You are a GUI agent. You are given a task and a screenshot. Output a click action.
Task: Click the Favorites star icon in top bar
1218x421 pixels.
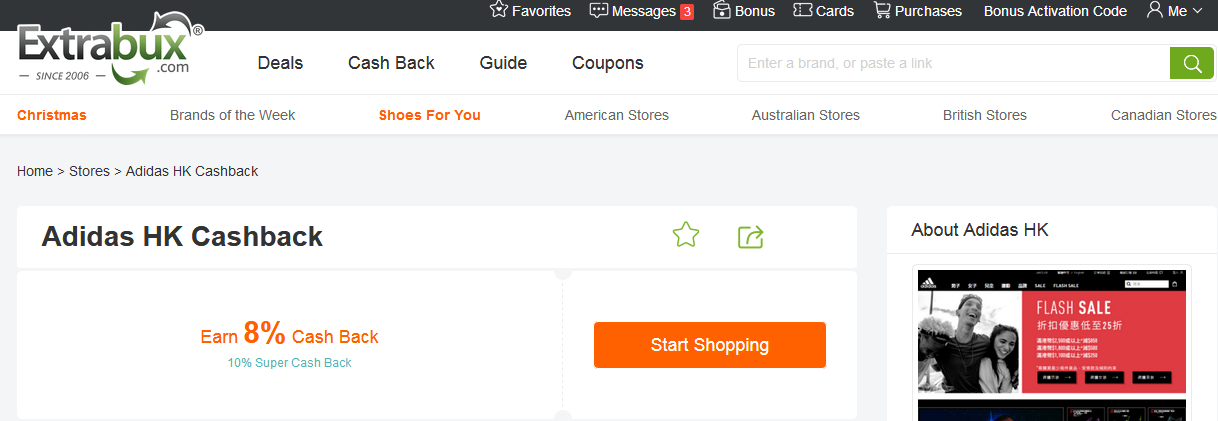tap(499, 10)
